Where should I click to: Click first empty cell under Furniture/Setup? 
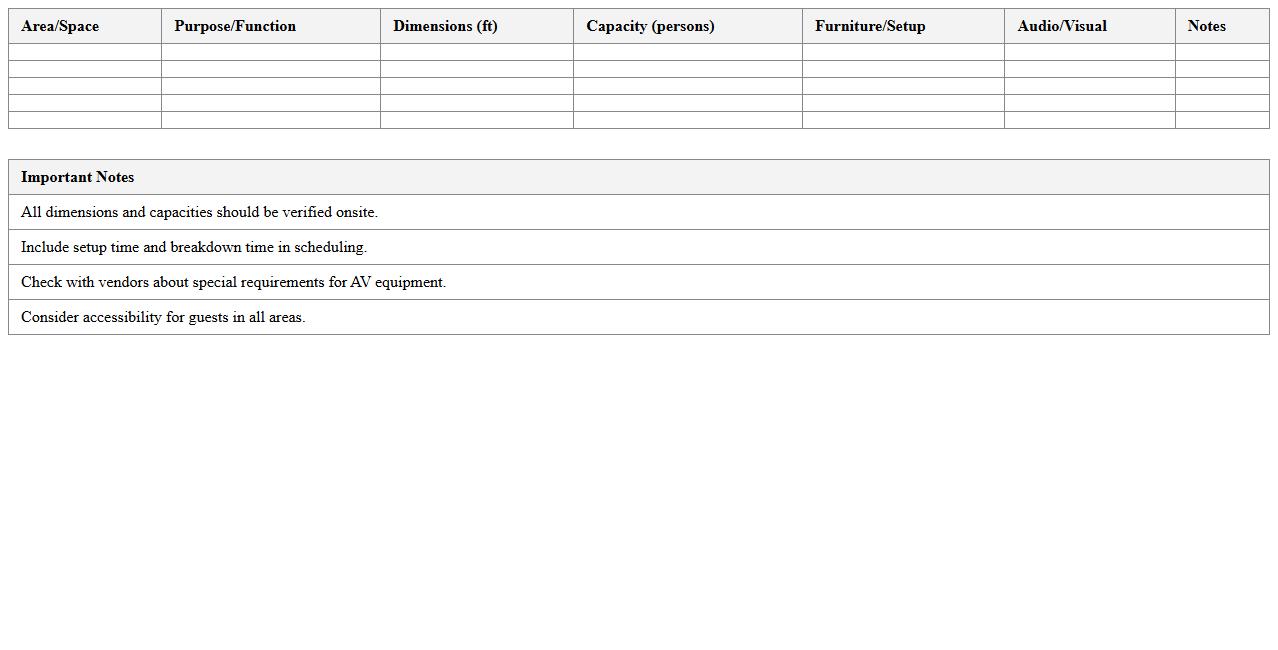pyautogui.click(x=903, y=52)
